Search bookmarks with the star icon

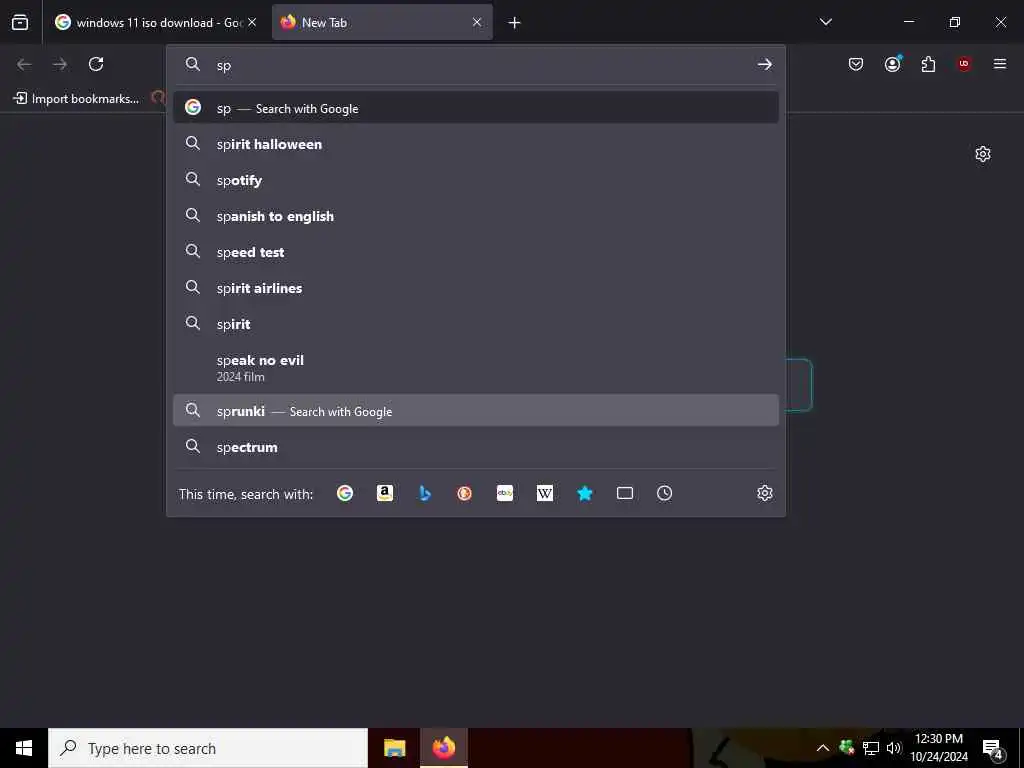(584, 493)
